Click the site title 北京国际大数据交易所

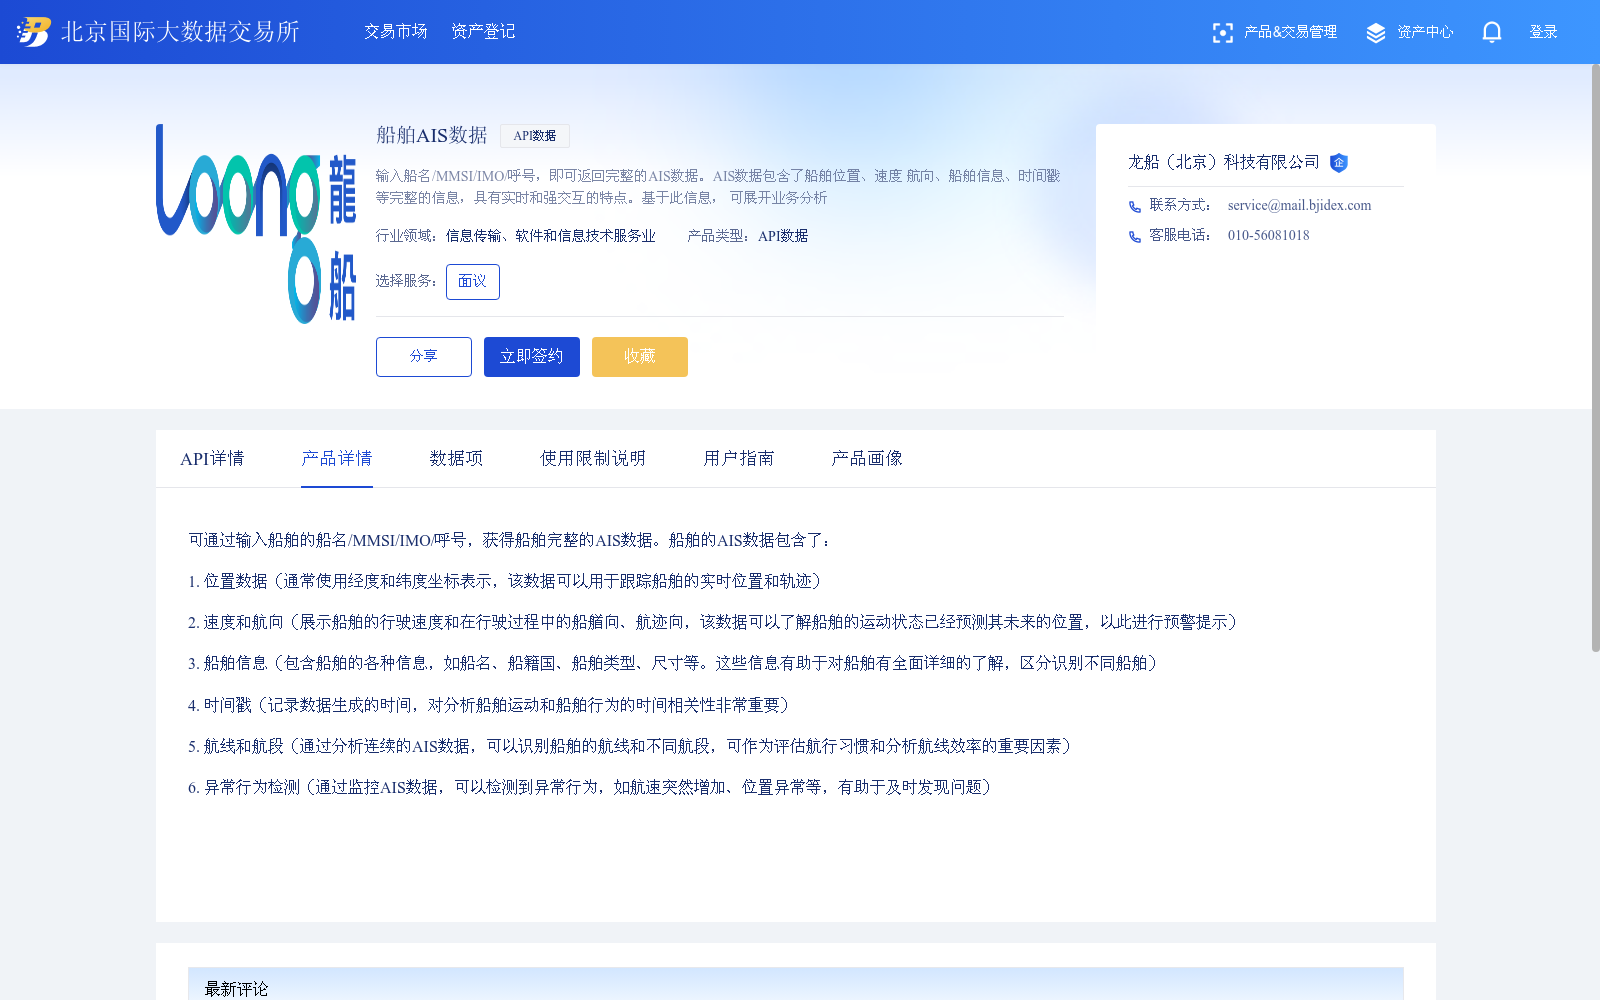click(180, 32)
